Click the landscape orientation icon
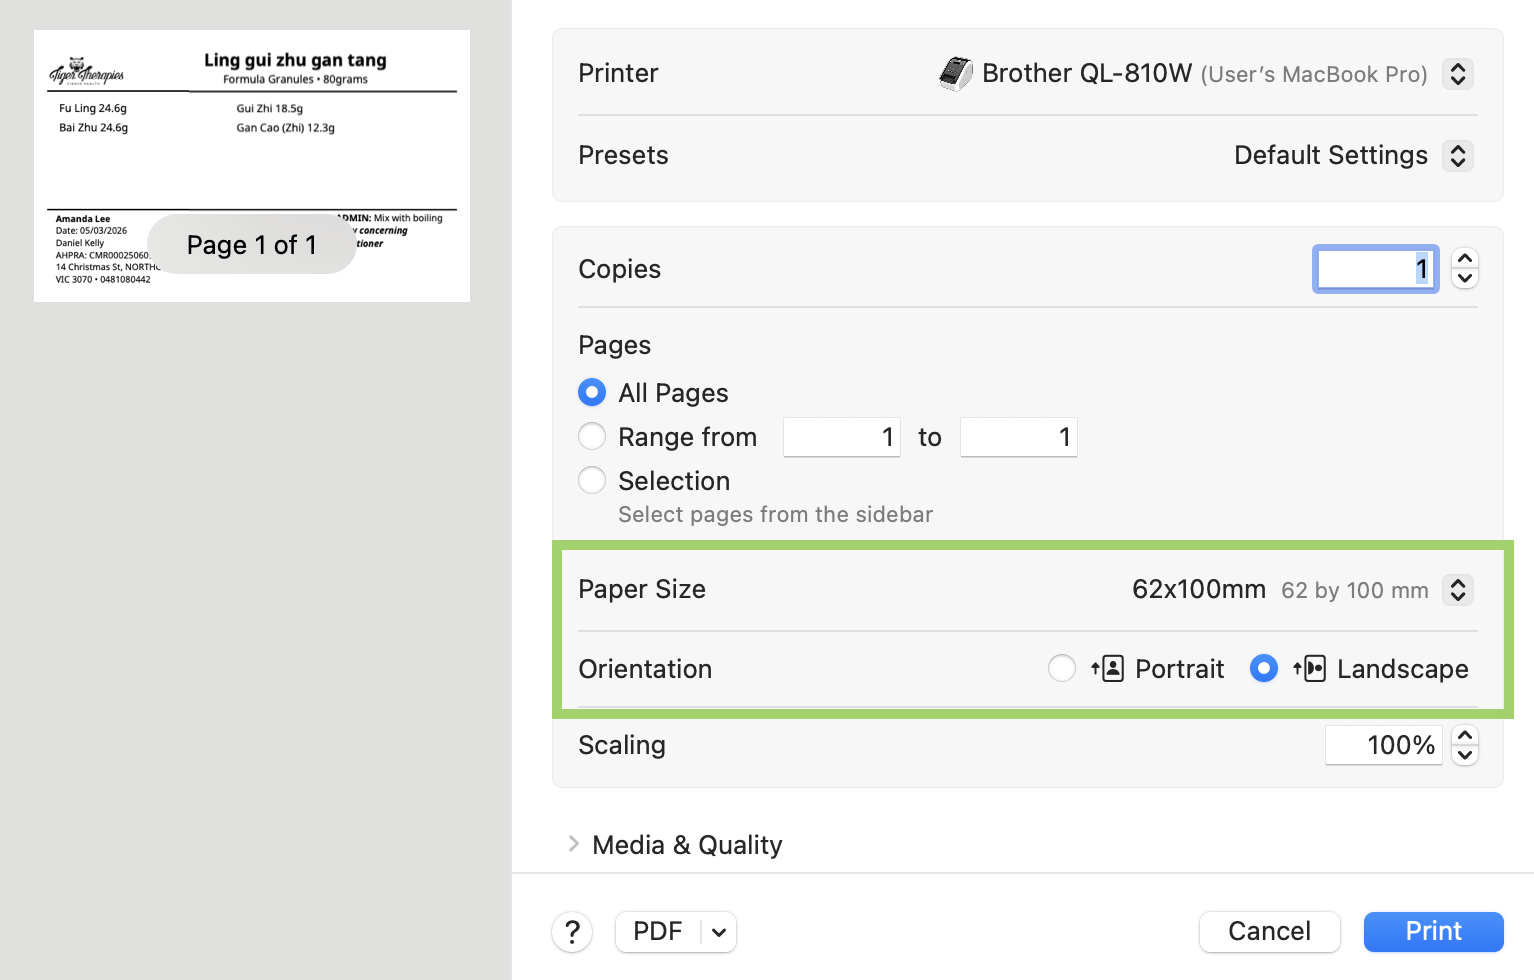 pos(1313,668)
